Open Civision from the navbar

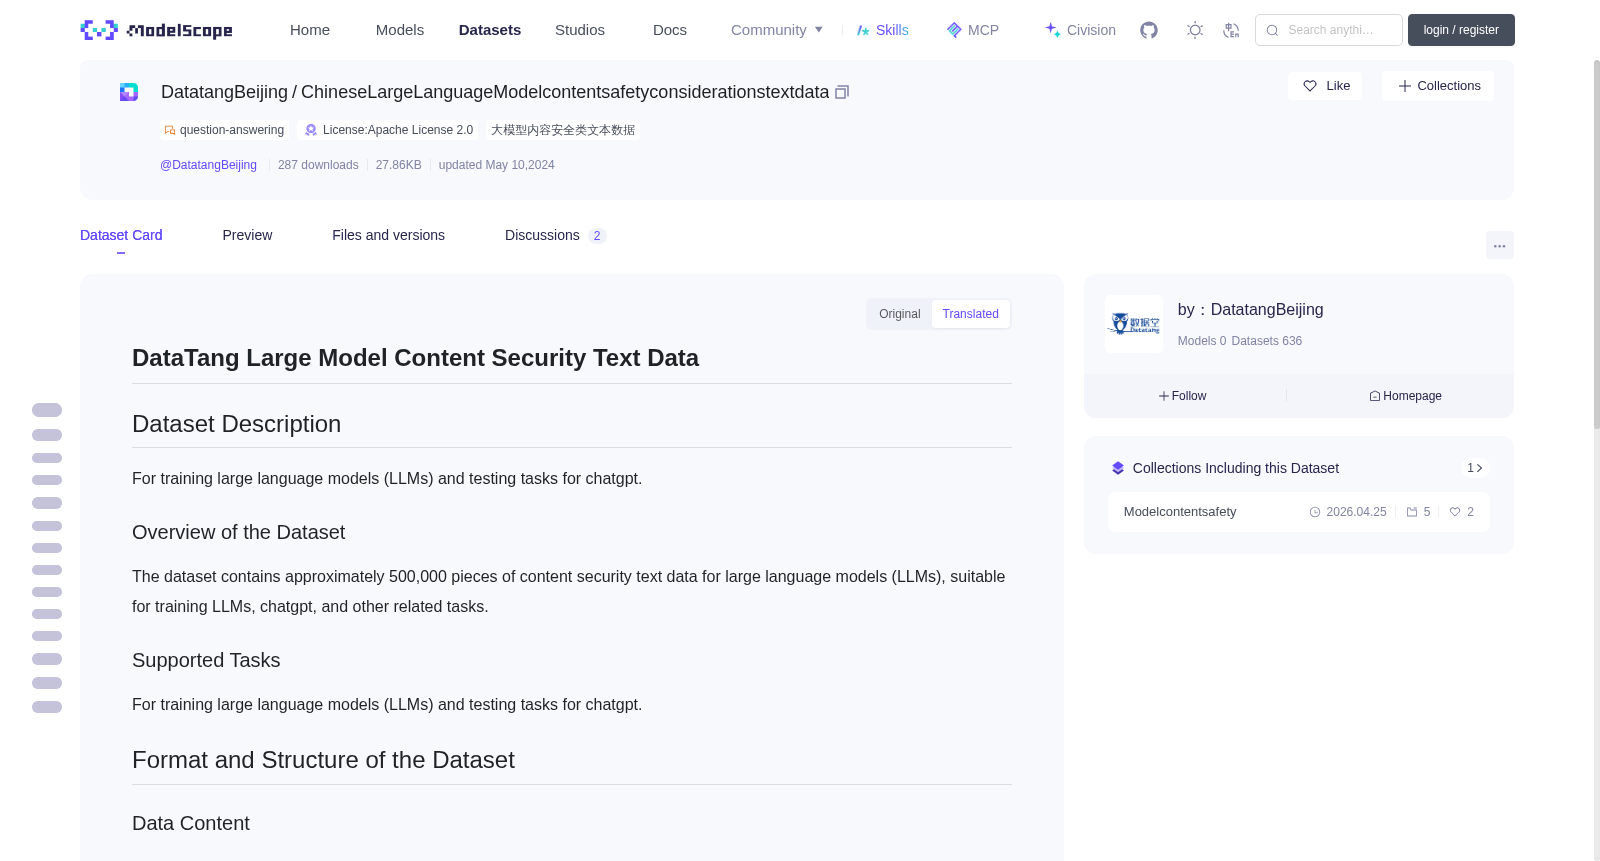pos(1080,30)
